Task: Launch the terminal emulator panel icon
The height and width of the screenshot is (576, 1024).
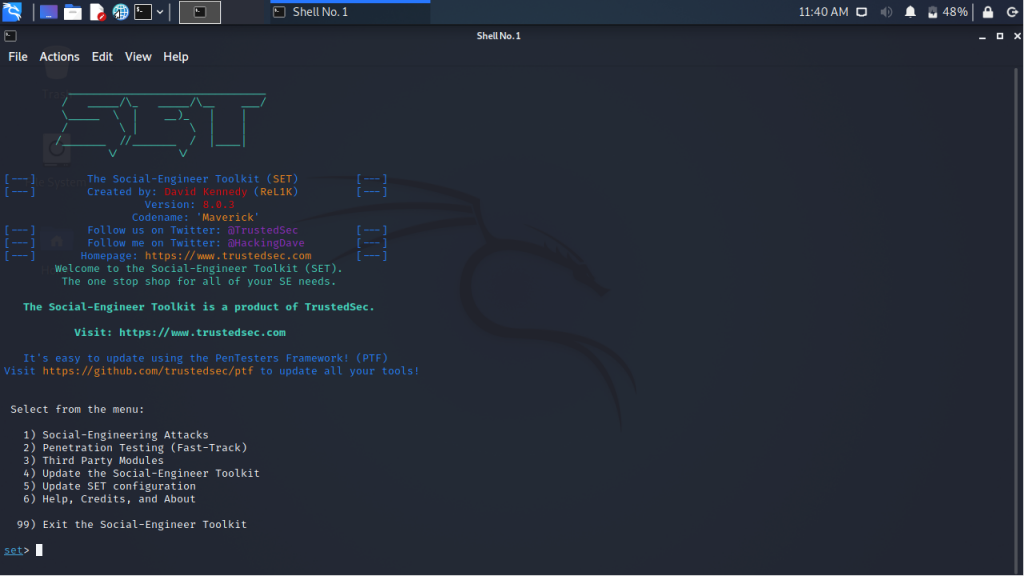Action: [143, 12]
